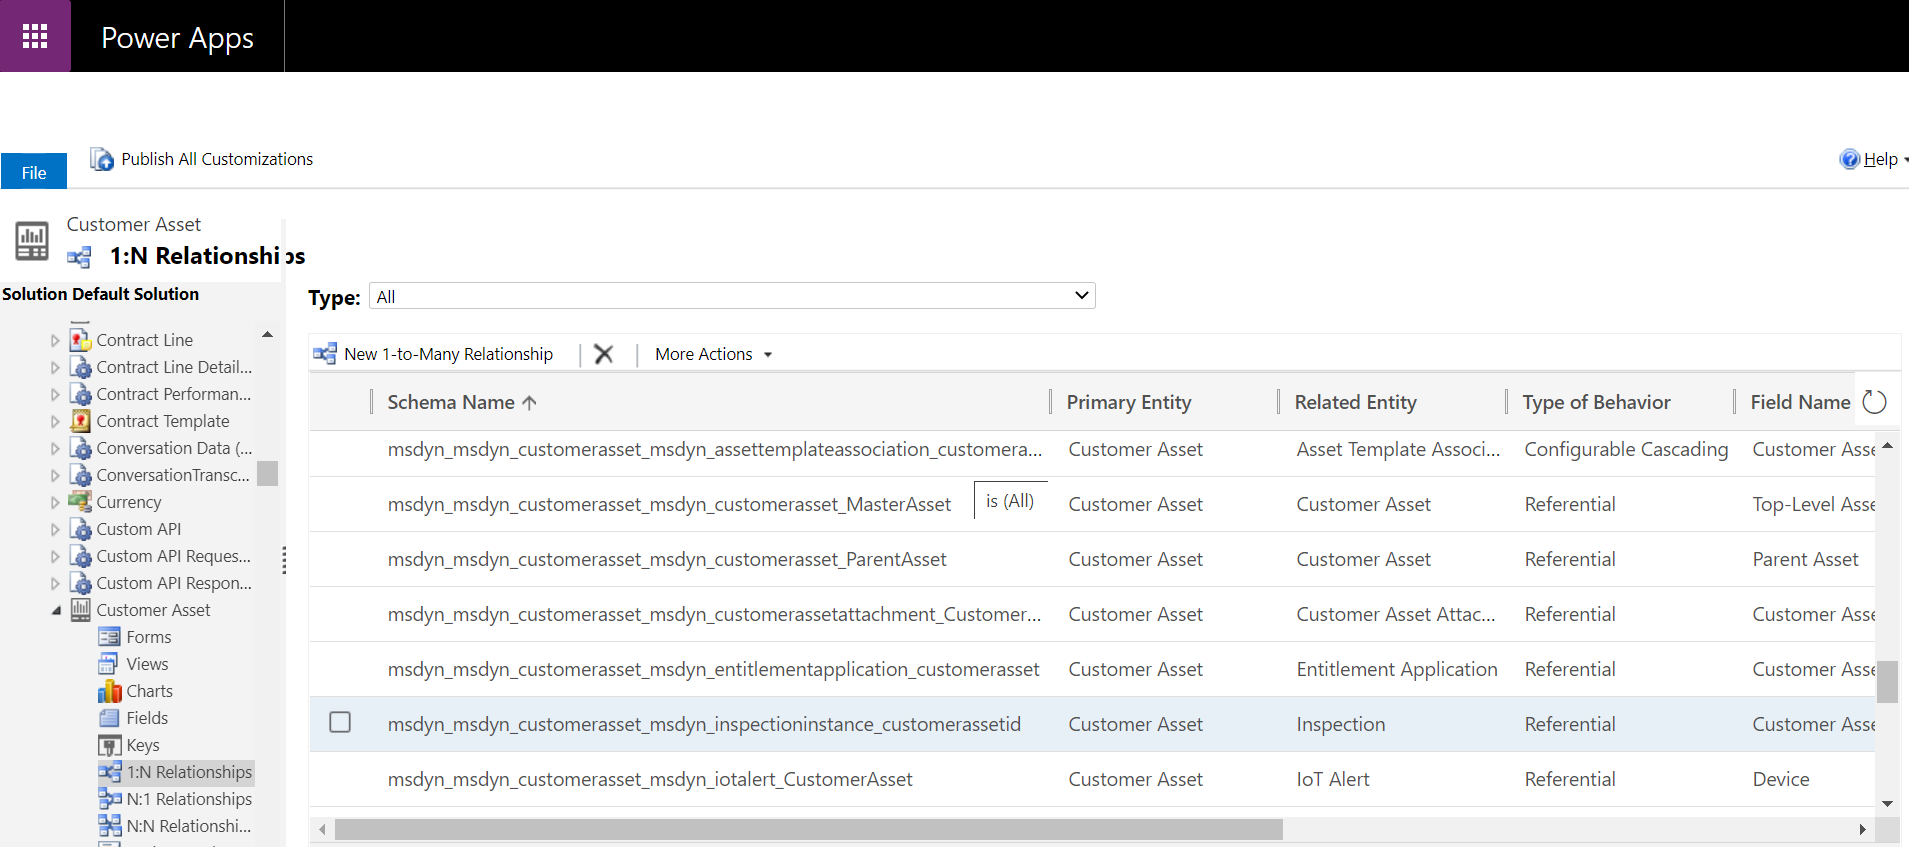Sort by Primary Entity column header
The width and height of the screenshot is (1909, 847).
(1129, 402)
